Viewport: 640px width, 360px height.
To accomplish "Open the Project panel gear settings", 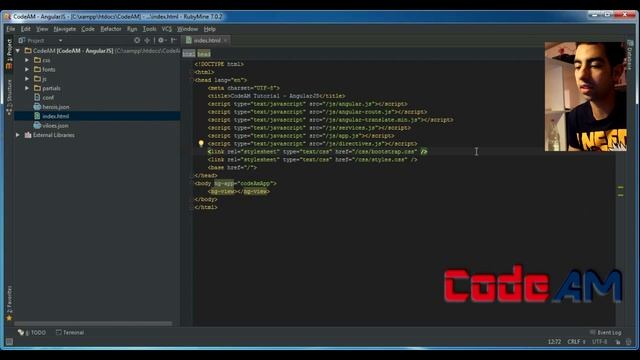I will coord(162,40).
